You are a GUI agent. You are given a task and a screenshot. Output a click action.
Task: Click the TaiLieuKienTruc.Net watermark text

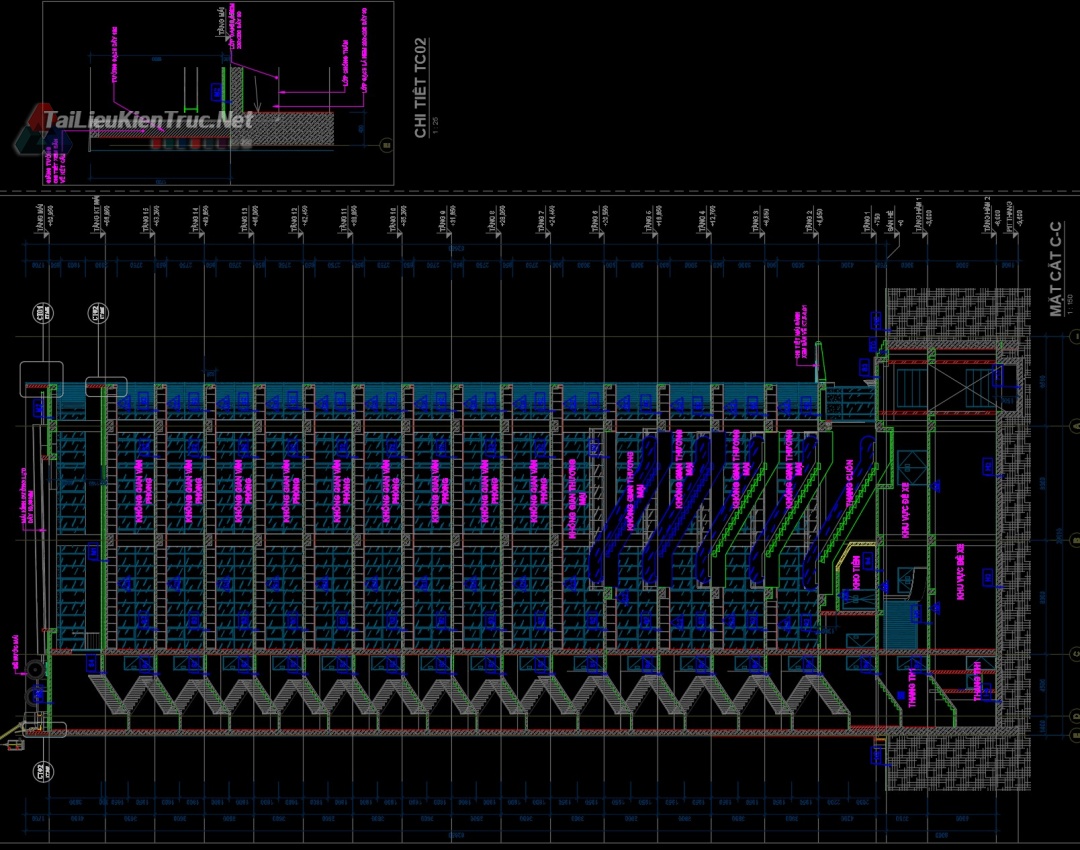click(x=150, y=121)
